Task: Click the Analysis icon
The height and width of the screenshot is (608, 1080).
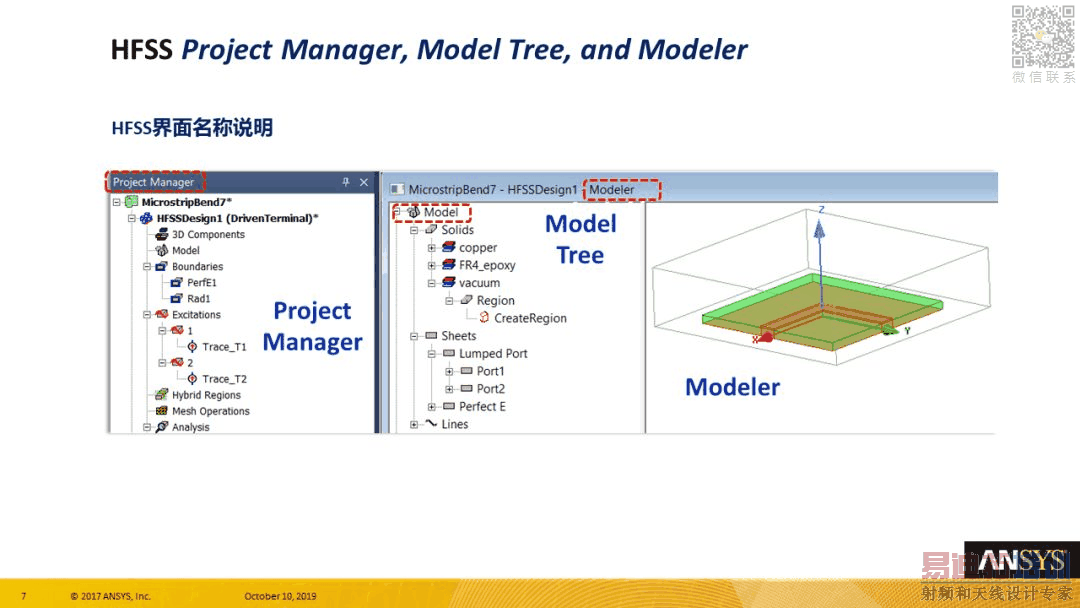Action: click(x=162, y=427)
